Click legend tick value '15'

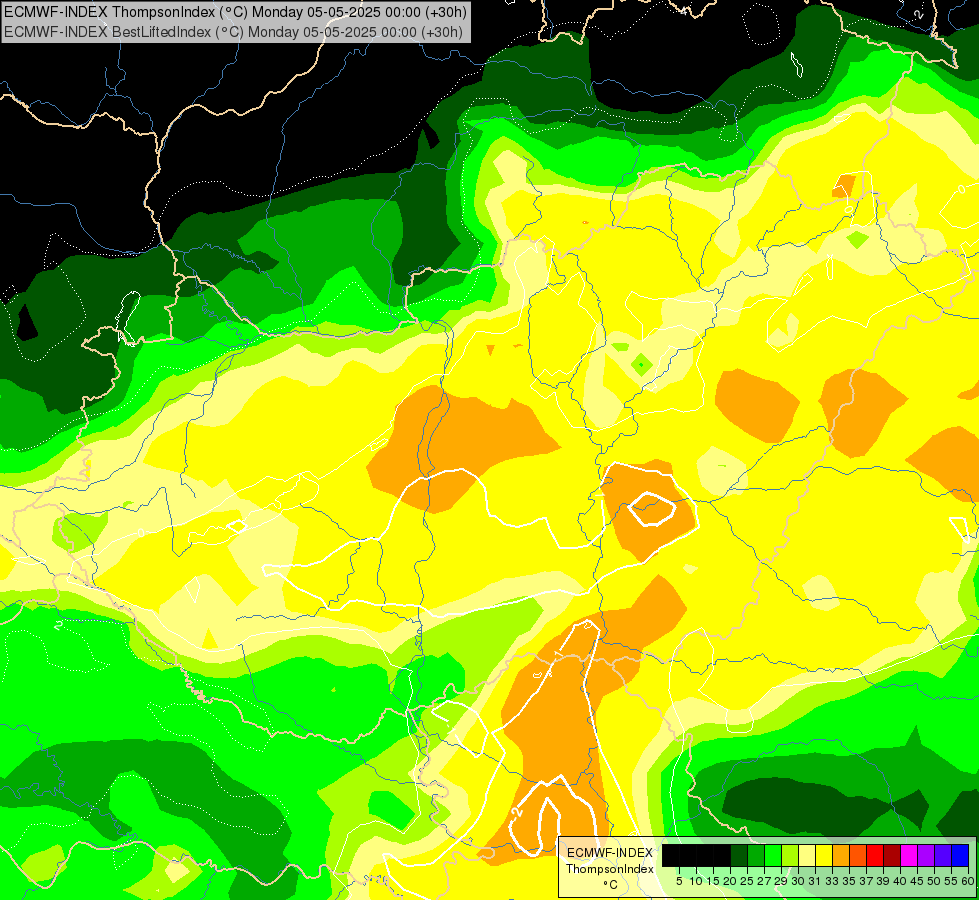coord(714,881)
